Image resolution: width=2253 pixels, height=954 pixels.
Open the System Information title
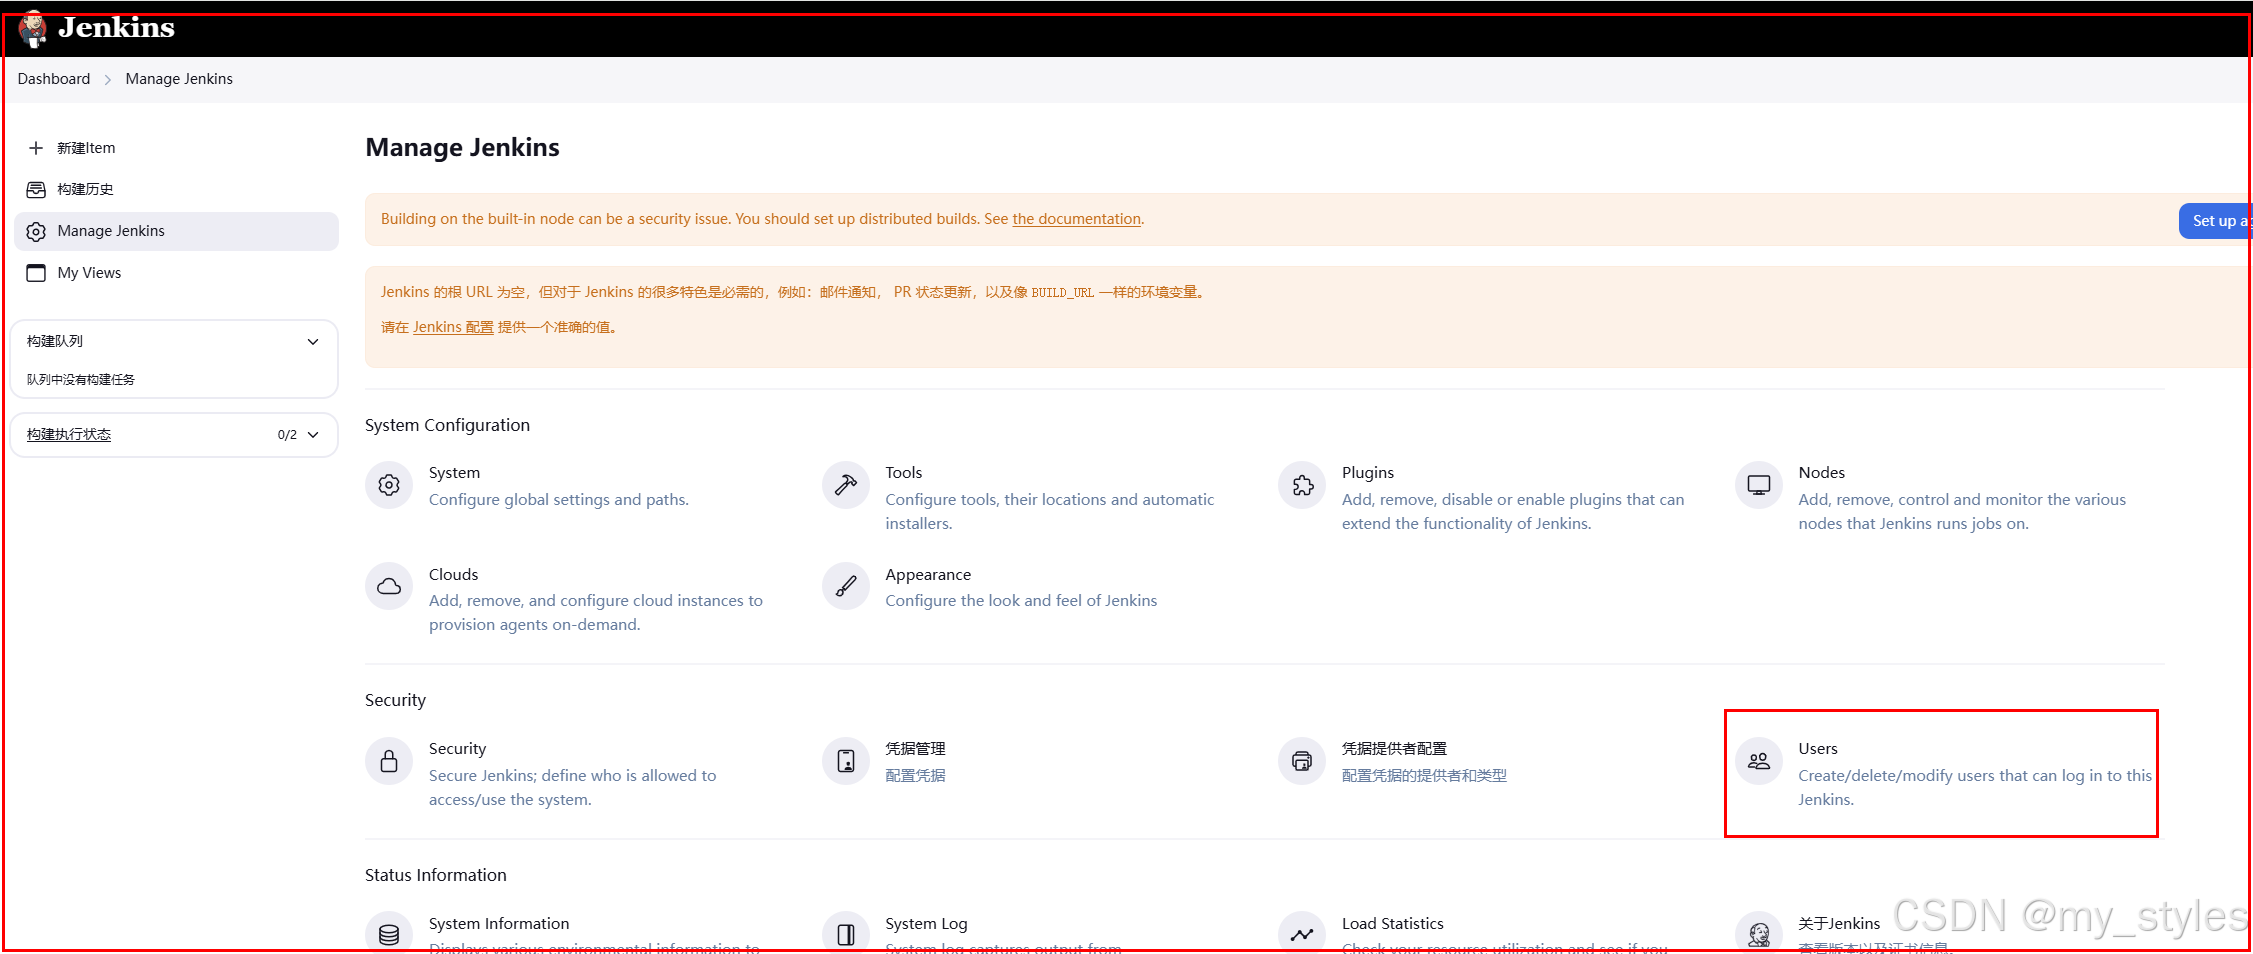499,924
